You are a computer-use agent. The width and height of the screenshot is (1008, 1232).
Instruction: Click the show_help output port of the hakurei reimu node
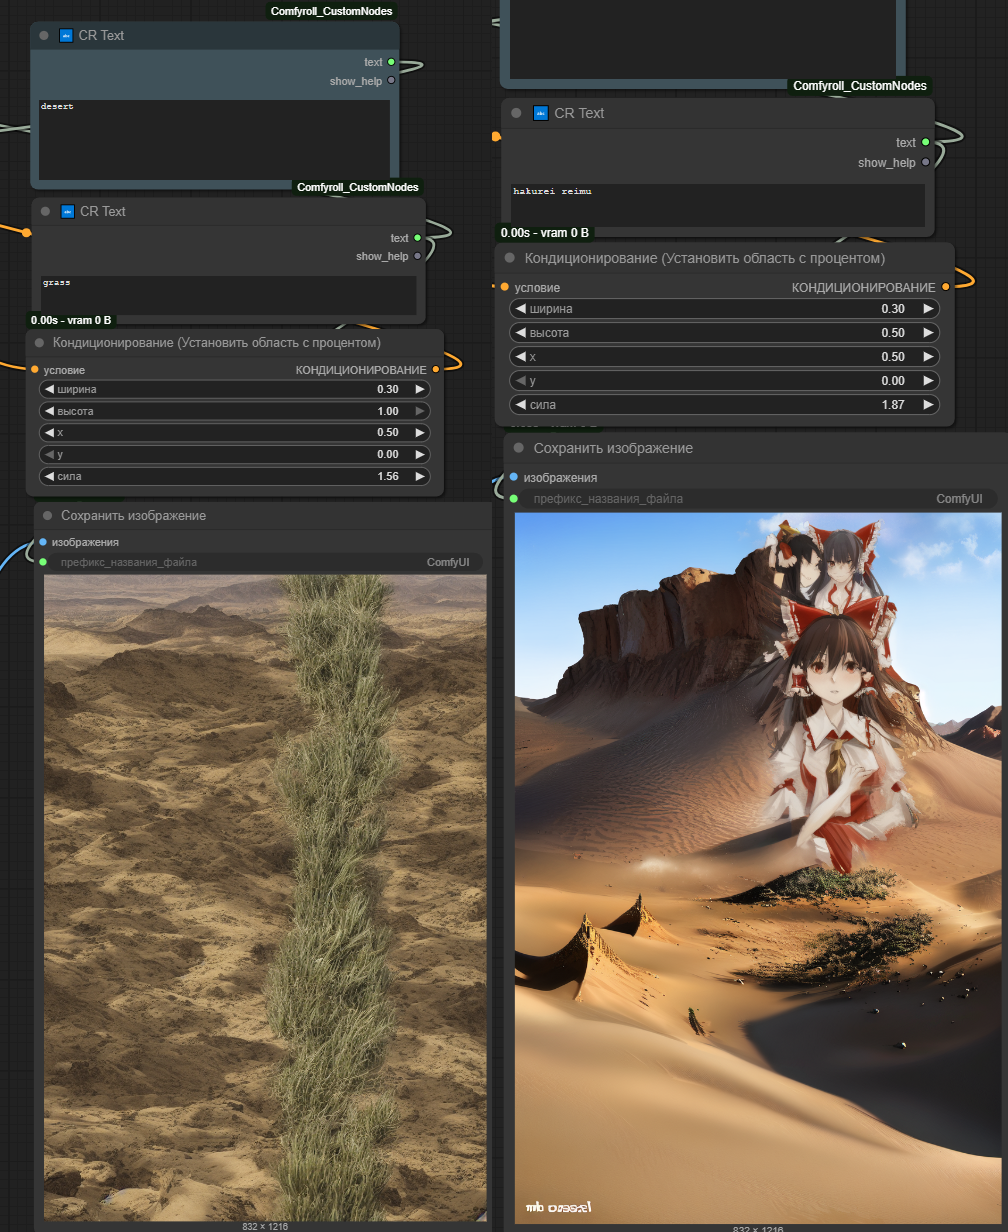[x=925, y=162]
